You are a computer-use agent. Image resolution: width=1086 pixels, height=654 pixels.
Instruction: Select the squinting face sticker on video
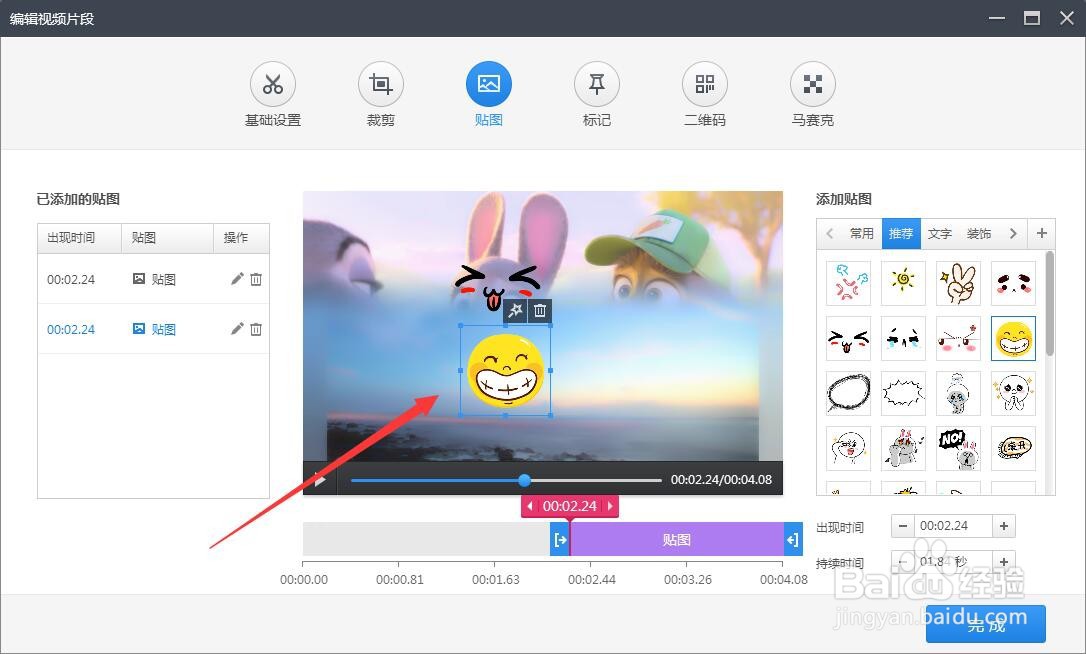(x=497, y=287)
